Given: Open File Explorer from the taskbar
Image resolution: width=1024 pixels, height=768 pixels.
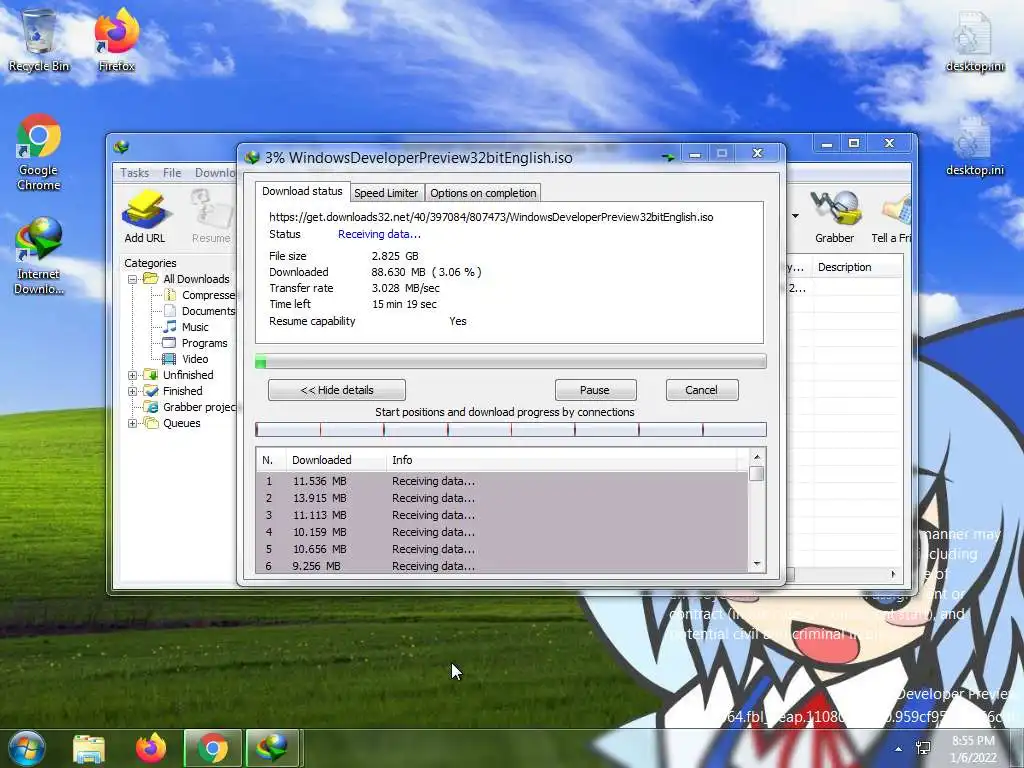Looking at the screenshot, I should click(88, 749).
